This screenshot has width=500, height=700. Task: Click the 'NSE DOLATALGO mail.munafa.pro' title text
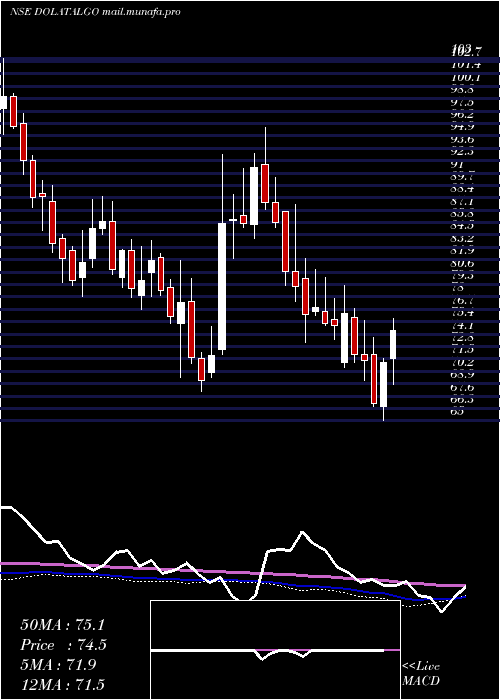click(x=95, y=12)
